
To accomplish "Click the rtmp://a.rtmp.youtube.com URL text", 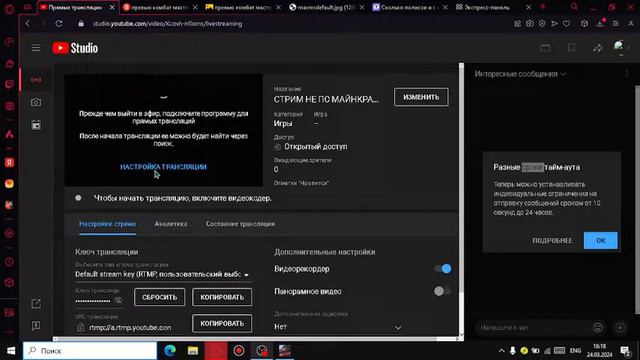I will click(x=130, y=327).
